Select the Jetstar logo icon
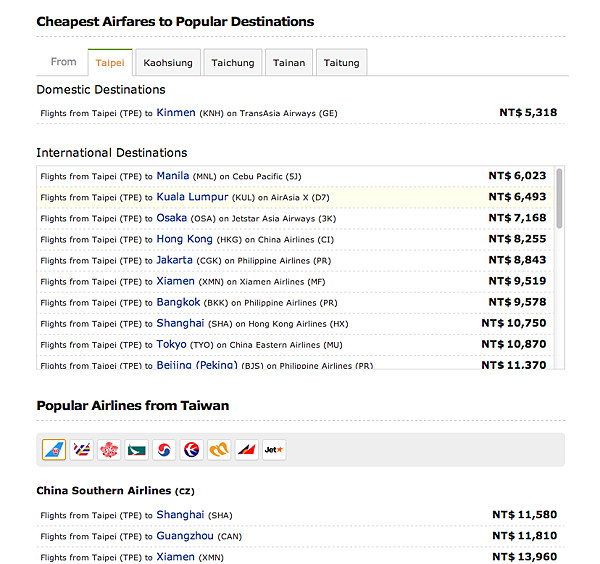Screen dimensions: 600x564 coord(274,450)
